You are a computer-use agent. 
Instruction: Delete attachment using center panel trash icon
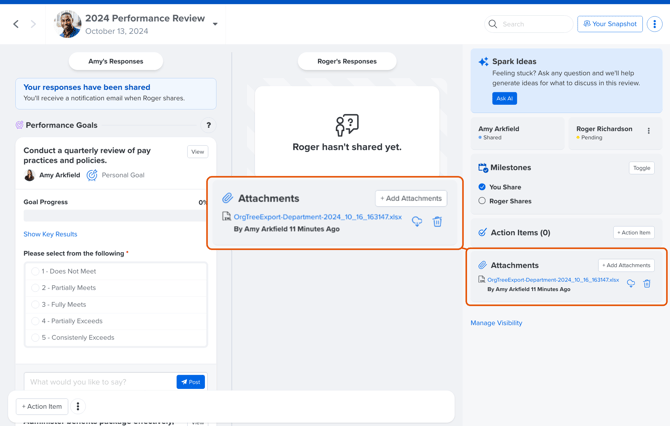(x=437, y=222)
